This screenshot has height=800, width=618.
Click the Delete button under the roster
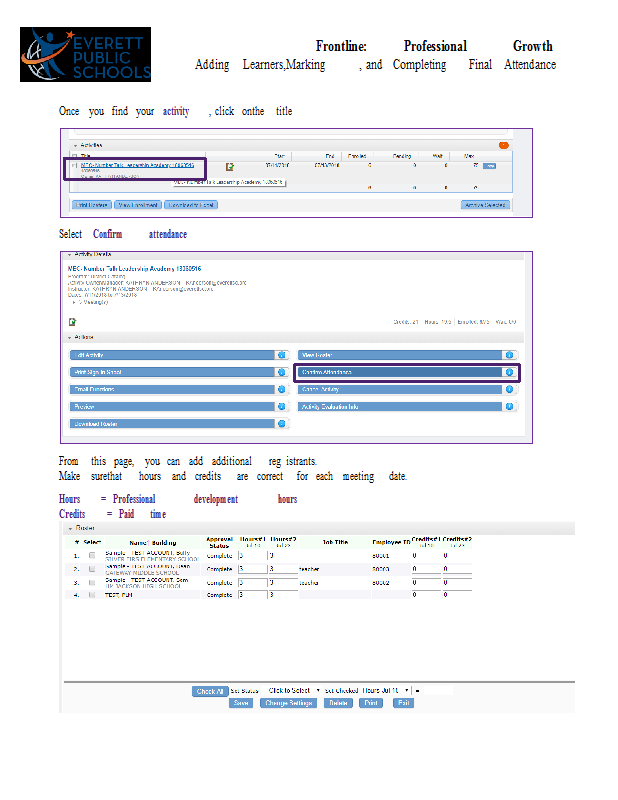[338, 703]
